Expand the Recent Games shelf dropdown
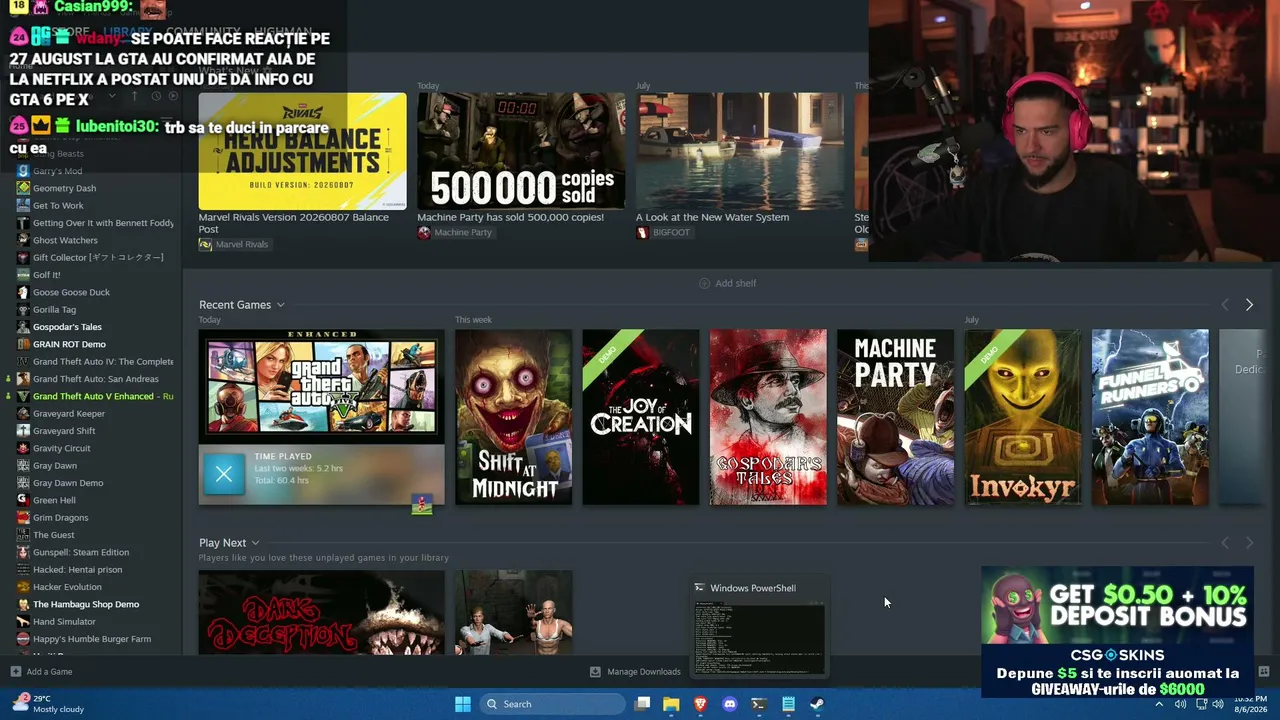Viewport: 1280px width, 720px height. [280, 305]
